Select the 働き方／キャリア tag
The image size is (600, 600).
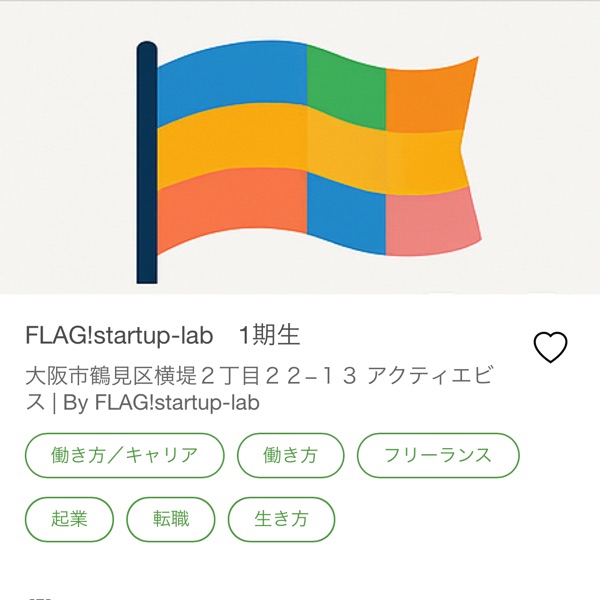point(124,455)
